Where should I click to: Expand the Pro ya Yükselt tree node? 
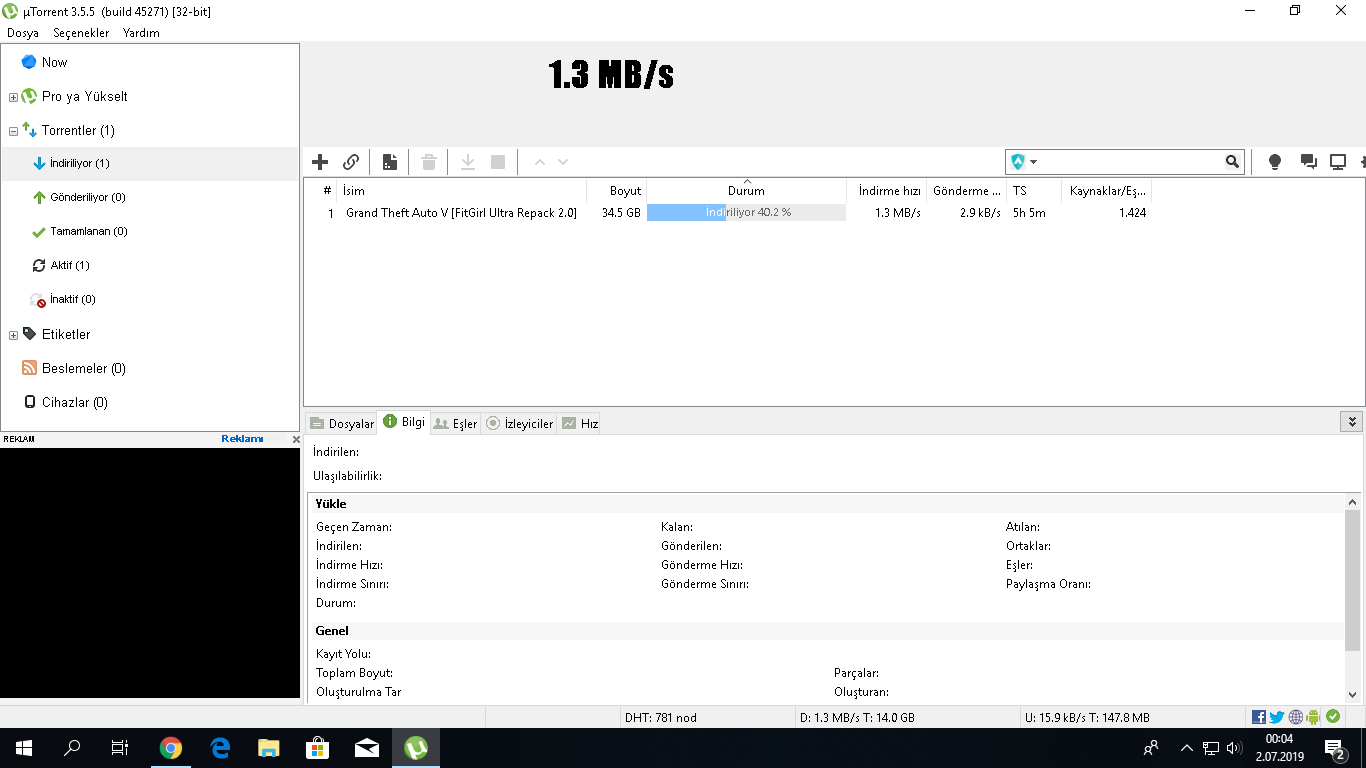click(x=13, y=97)
